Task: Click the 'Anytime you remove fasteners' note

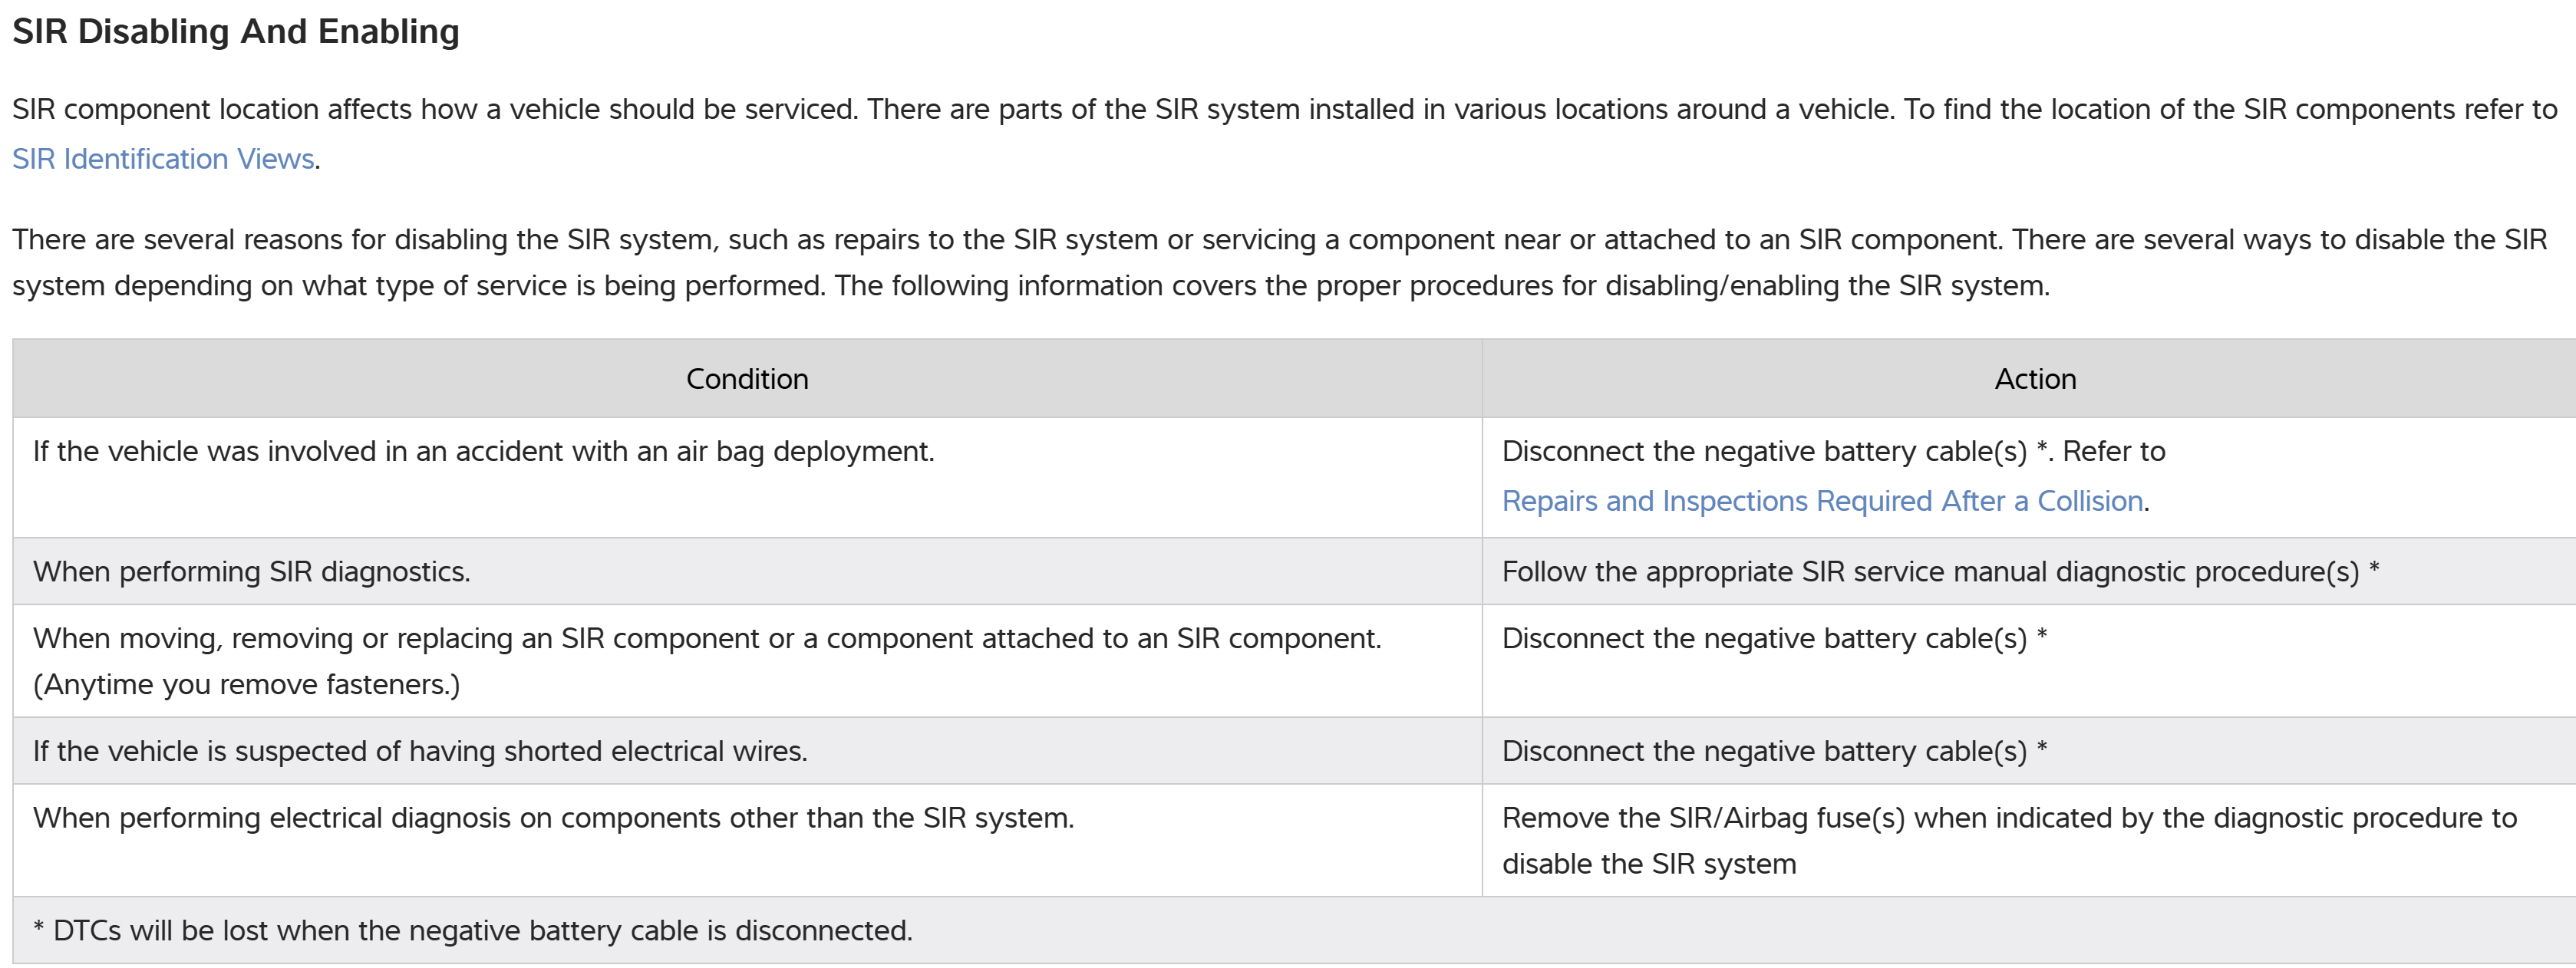Action: click(246, 685)
